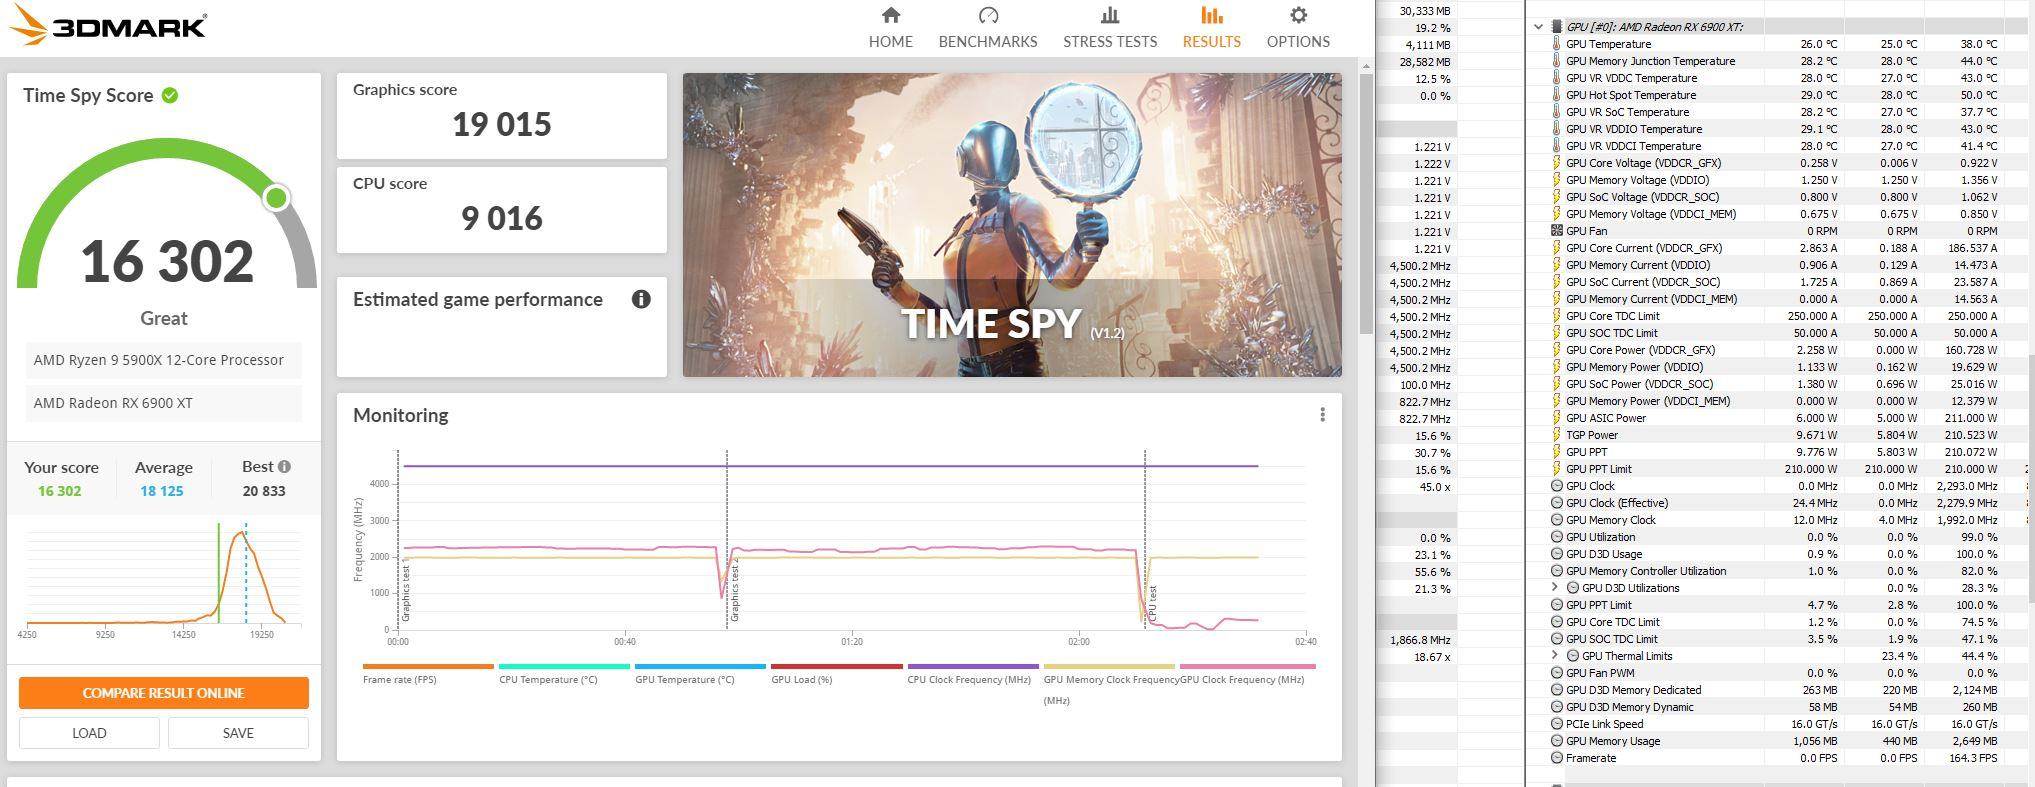Click the GPU Memory Clock circle icon
Viewport: 2035px width, 787px height.
coord(1556,520)
